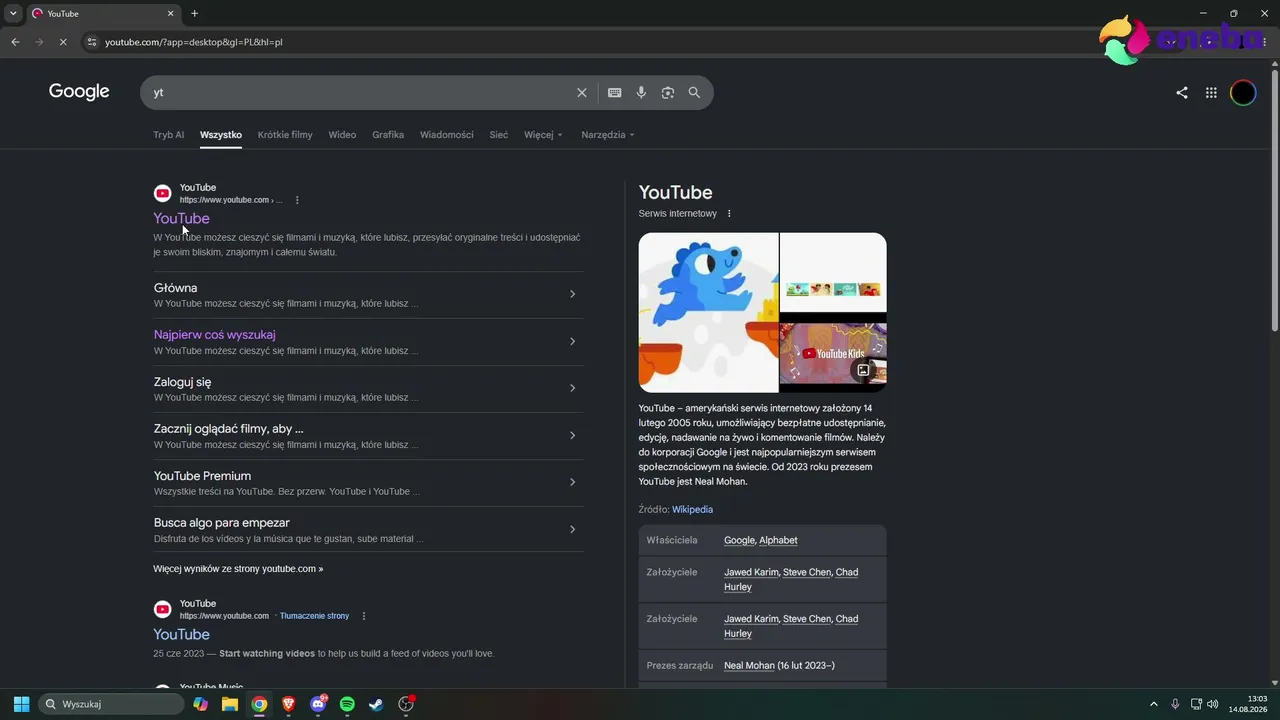Switch to the 'Sieć' results tab
Image resolution: width=1280 pixels, height=720 pixels.
coord(499,135)
